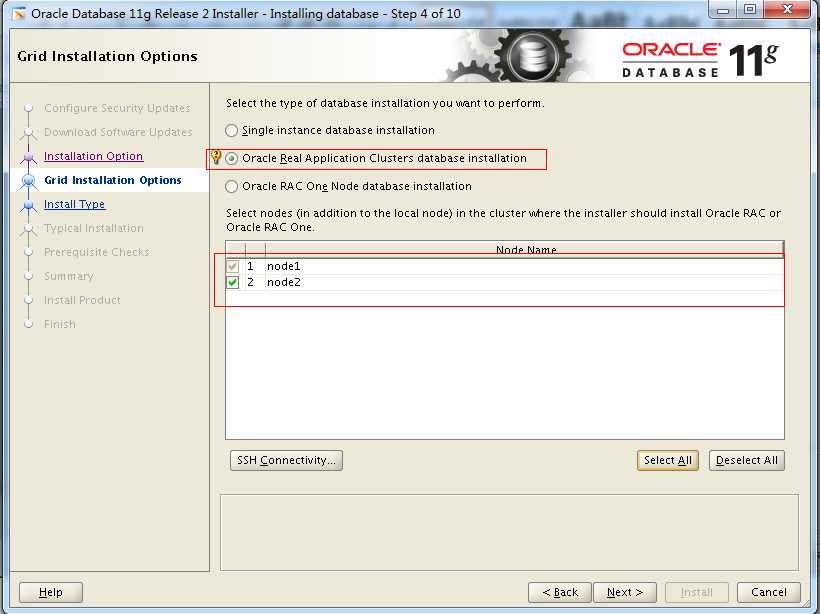The image size is (820, 614).
Task: Maximize the Oracle installer window
Action: (x=750, y=10)
